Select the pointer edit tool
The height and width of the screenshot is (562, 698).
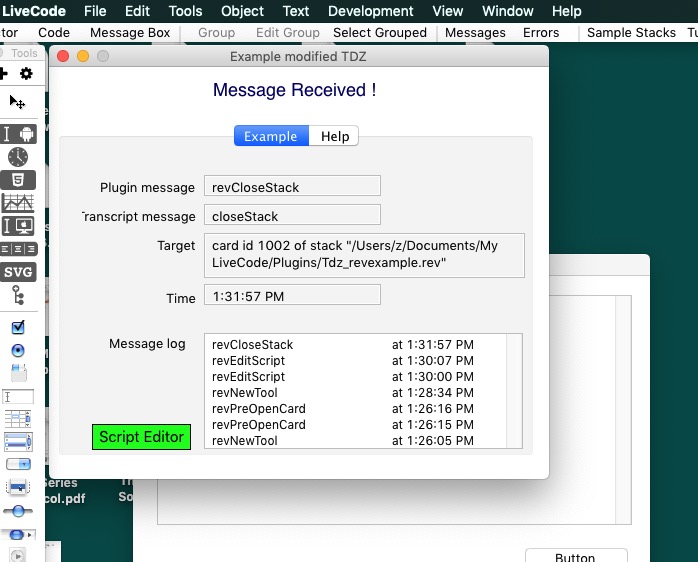coord(17,102)
